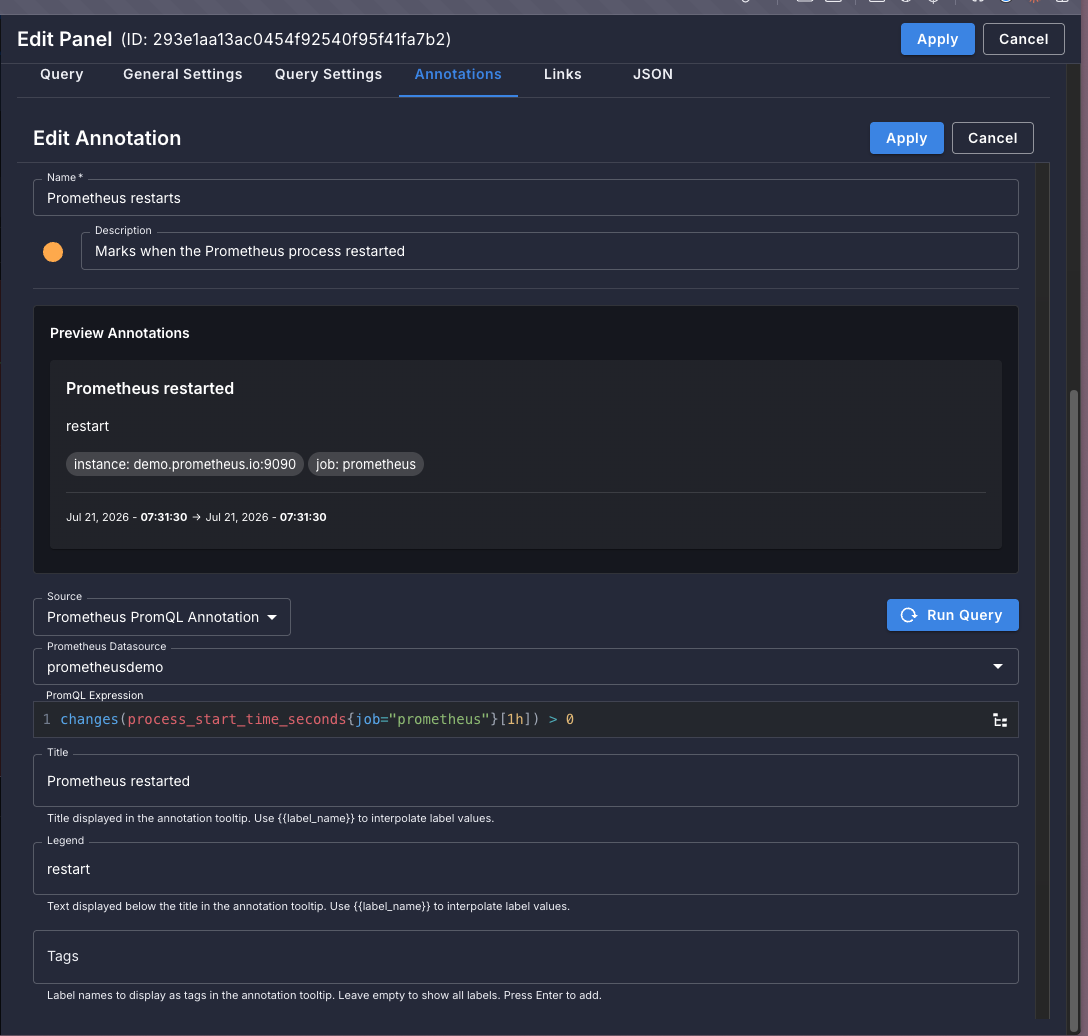Click the Legend field containing restart

pyautogui.click(x=525, y=869)
